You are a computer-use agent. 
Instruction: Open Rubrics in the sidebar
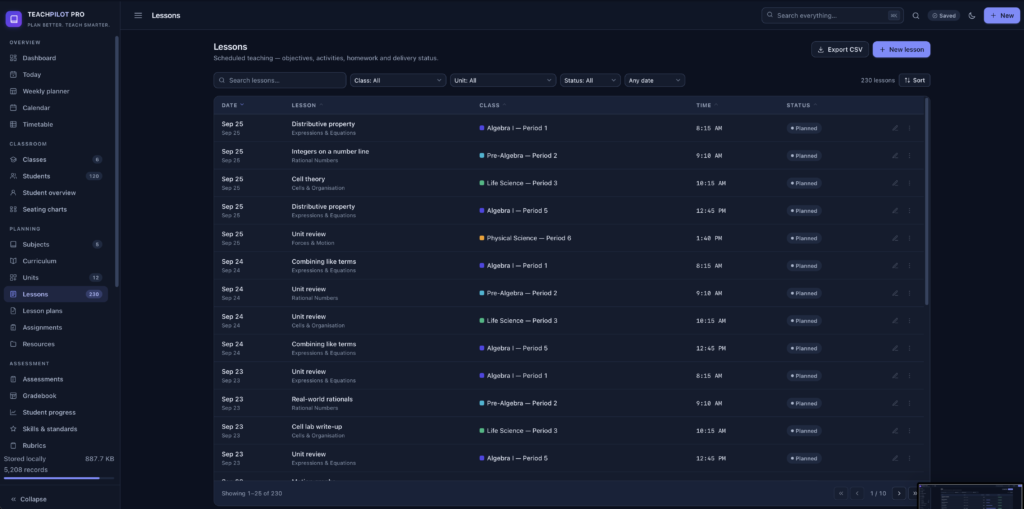point(56,446)
